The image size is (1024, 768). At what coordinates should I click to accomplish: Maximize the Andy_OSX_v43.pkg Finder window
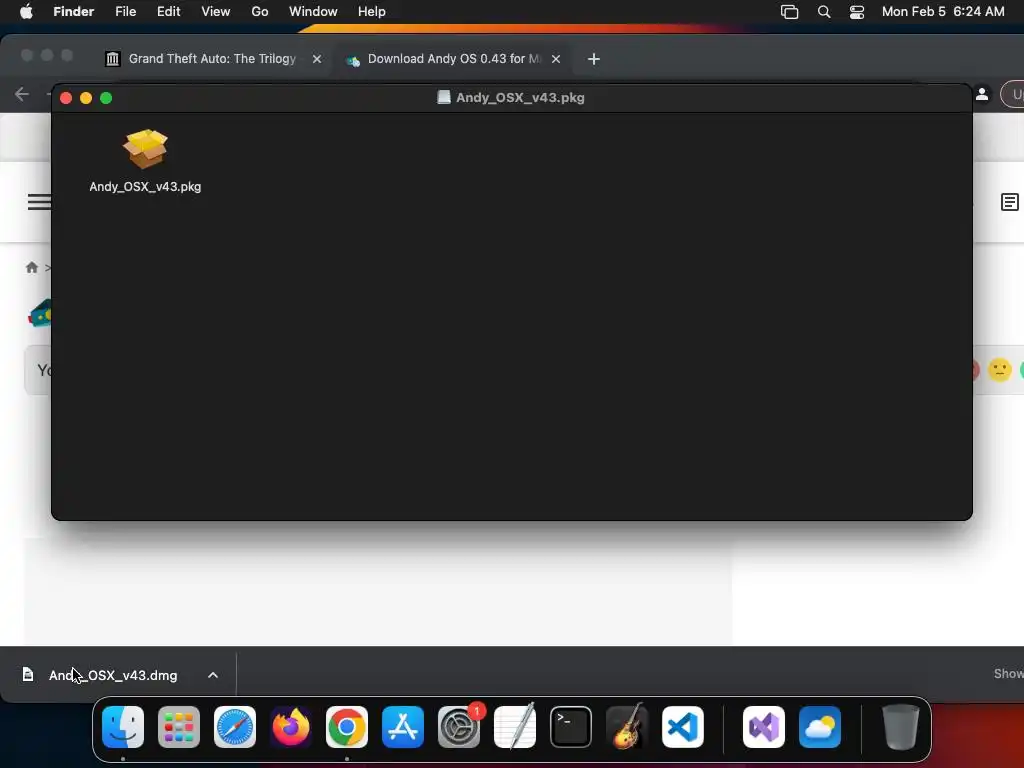106,98
